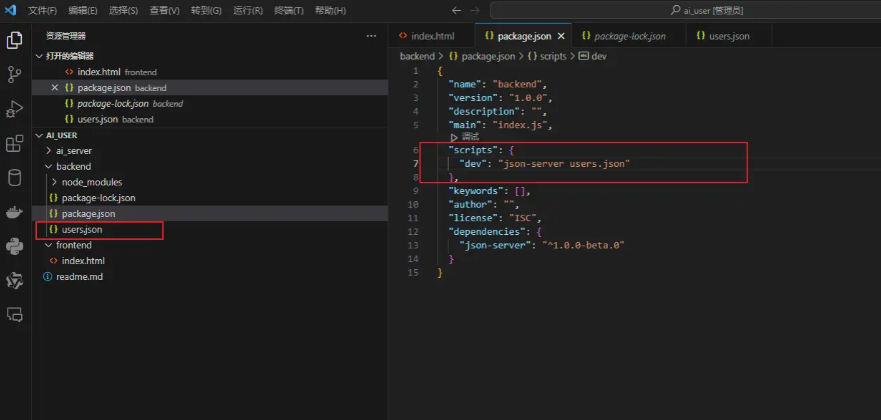This screenshot has width=881, height=420.
Task: Open the Extensions view
Action: [15, 144]
